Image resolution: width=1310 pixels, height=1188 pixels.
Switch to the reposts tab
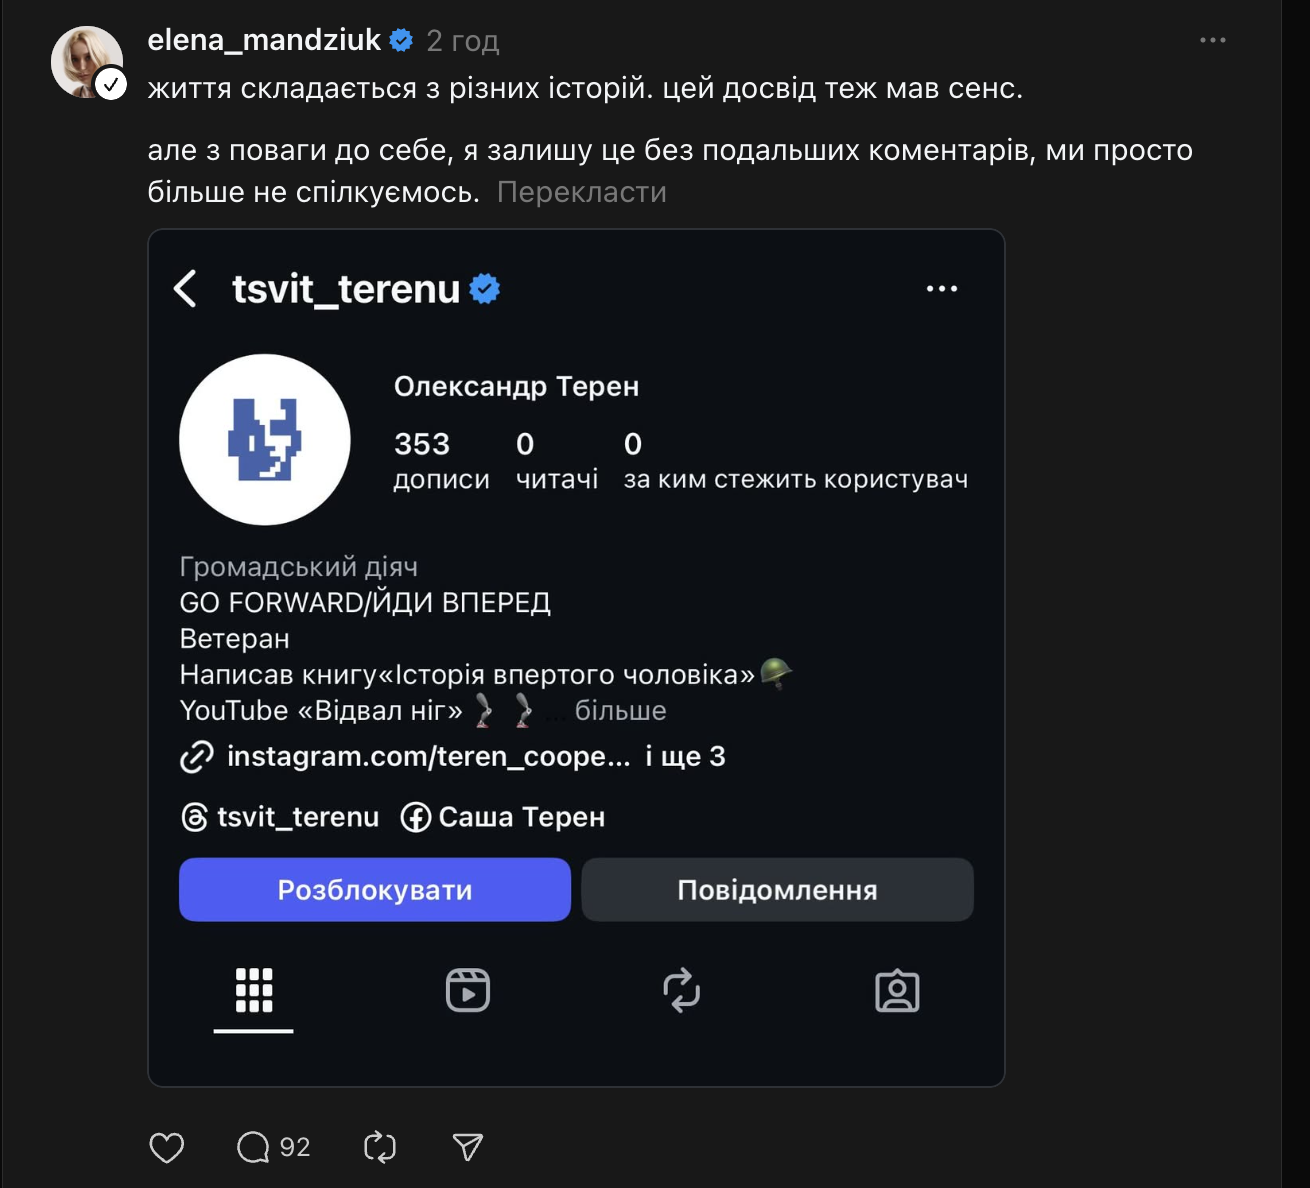(682, 991)
